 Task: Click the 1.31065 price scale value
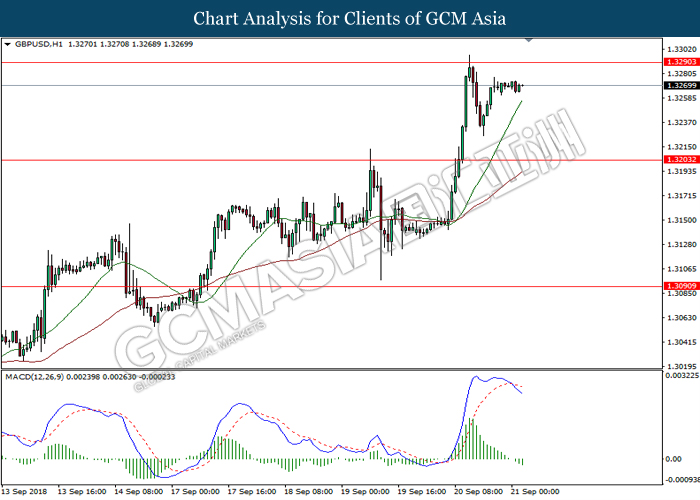pyautogui.click(x=681, y=269)
